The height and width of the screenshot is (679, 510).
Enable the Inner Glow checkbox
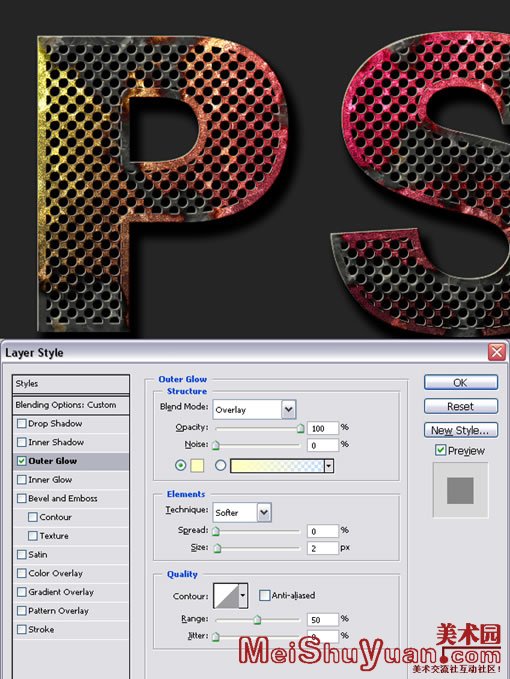click(22, 479)
